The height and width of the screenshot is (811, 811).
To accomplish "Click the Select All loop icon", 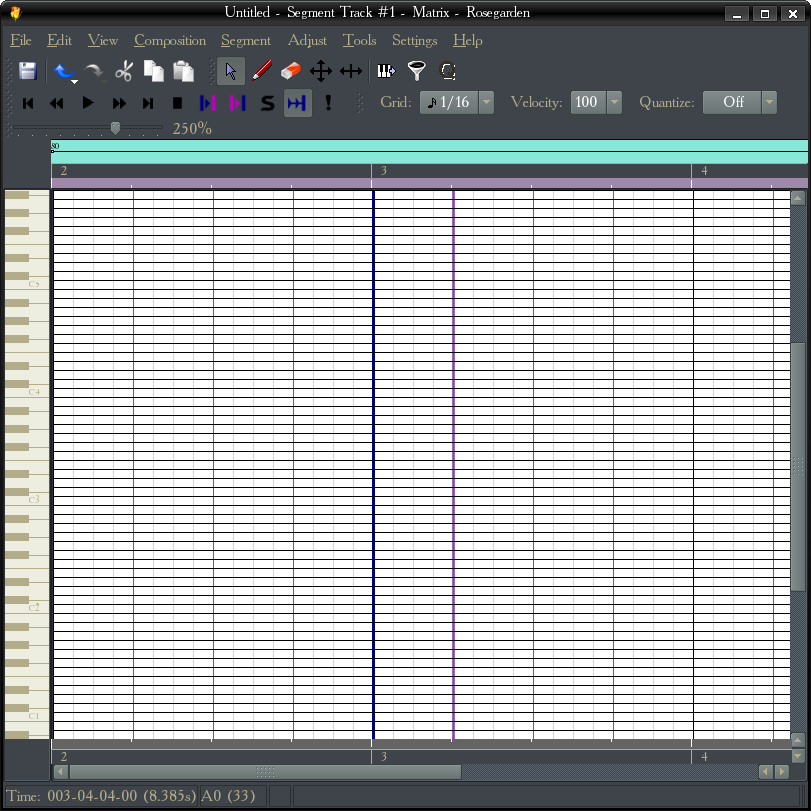I will 447,71.
